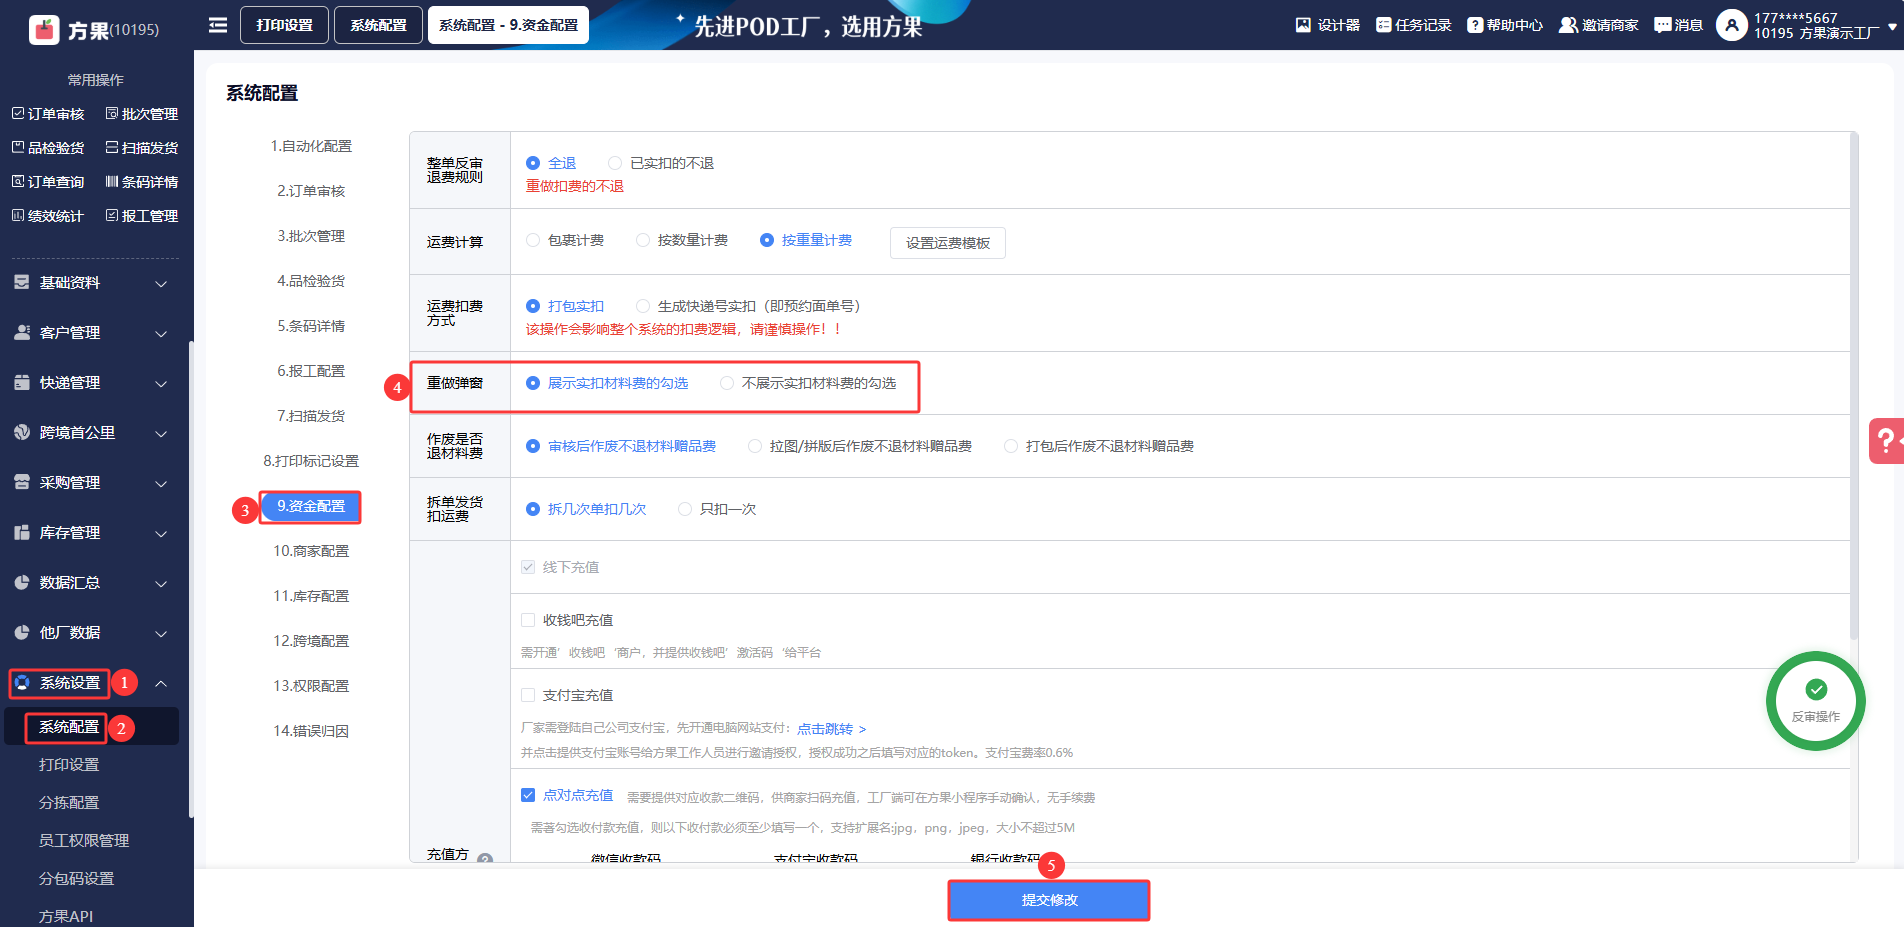Open 13.权限配置 settings section

click(311, 686)
